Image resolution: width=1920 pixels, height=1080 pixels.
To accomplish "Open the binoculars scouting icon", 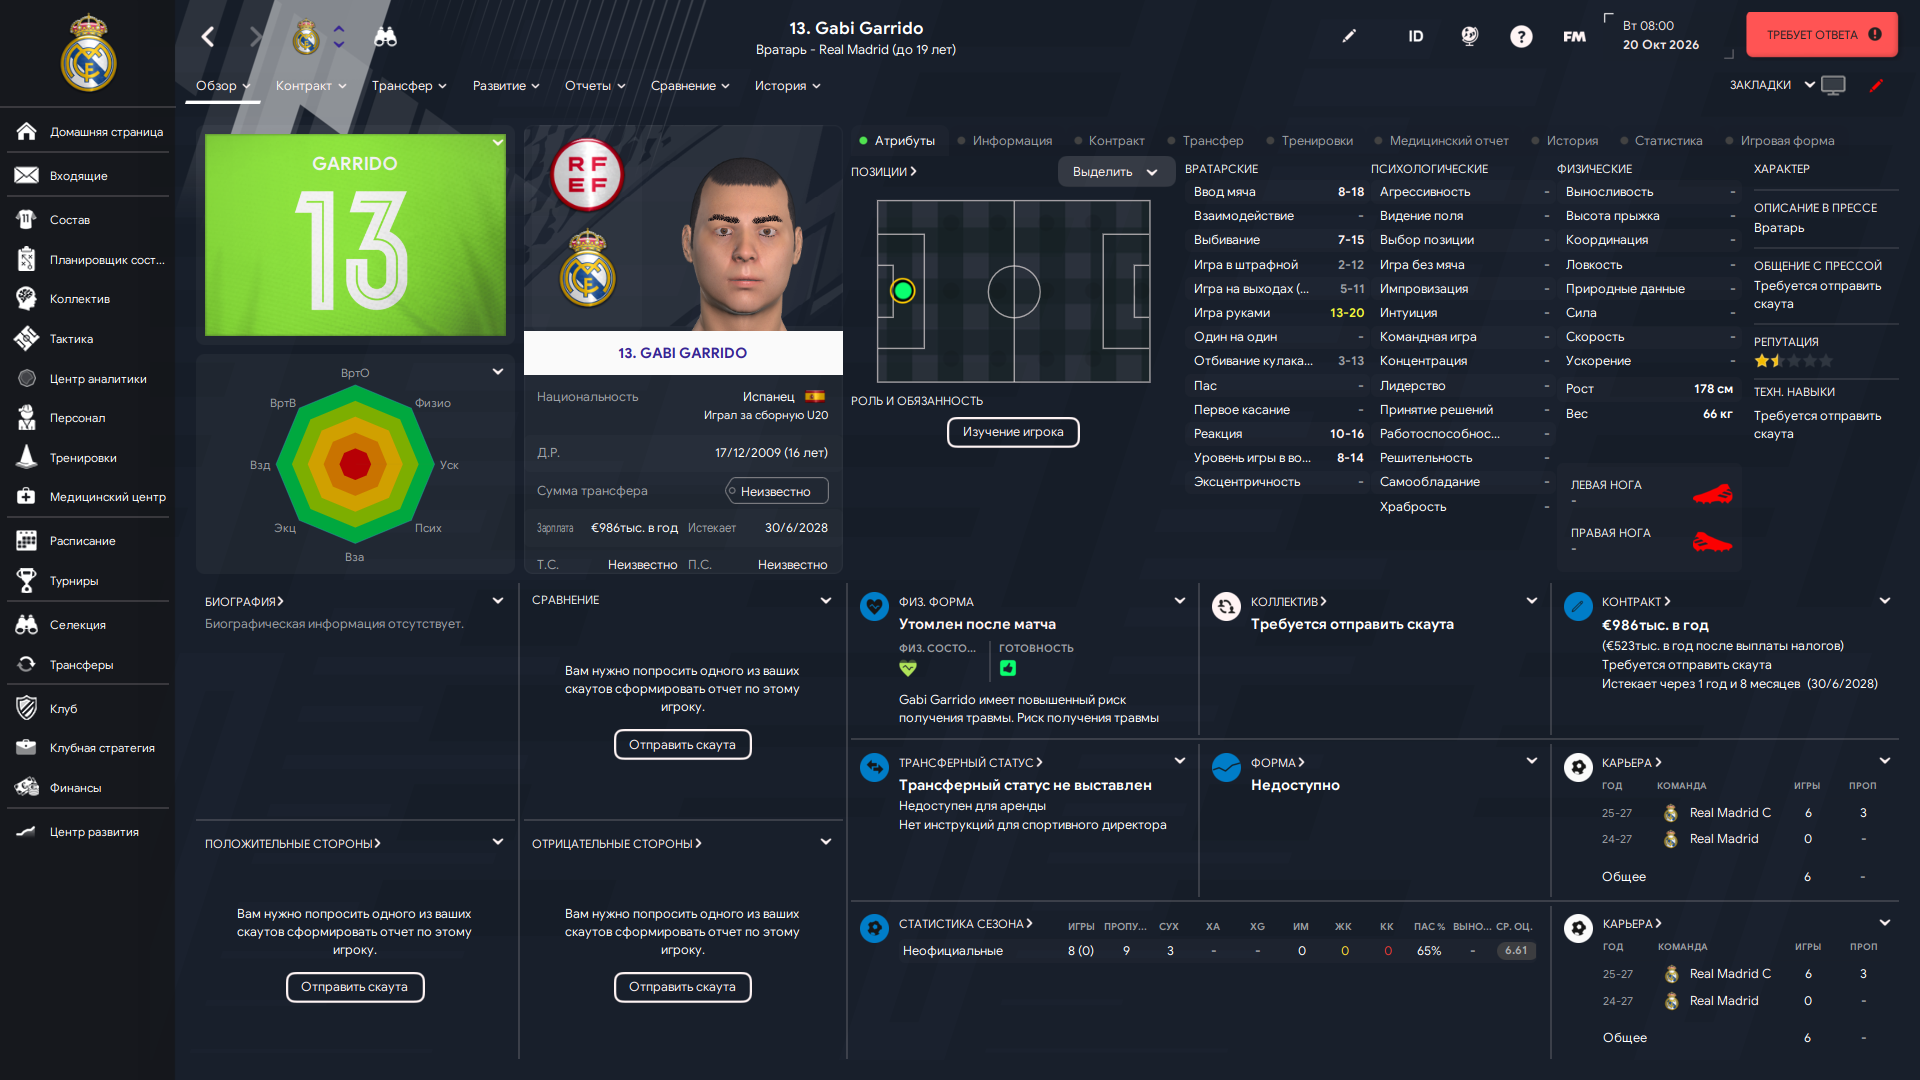I will [x=385, y=37].
